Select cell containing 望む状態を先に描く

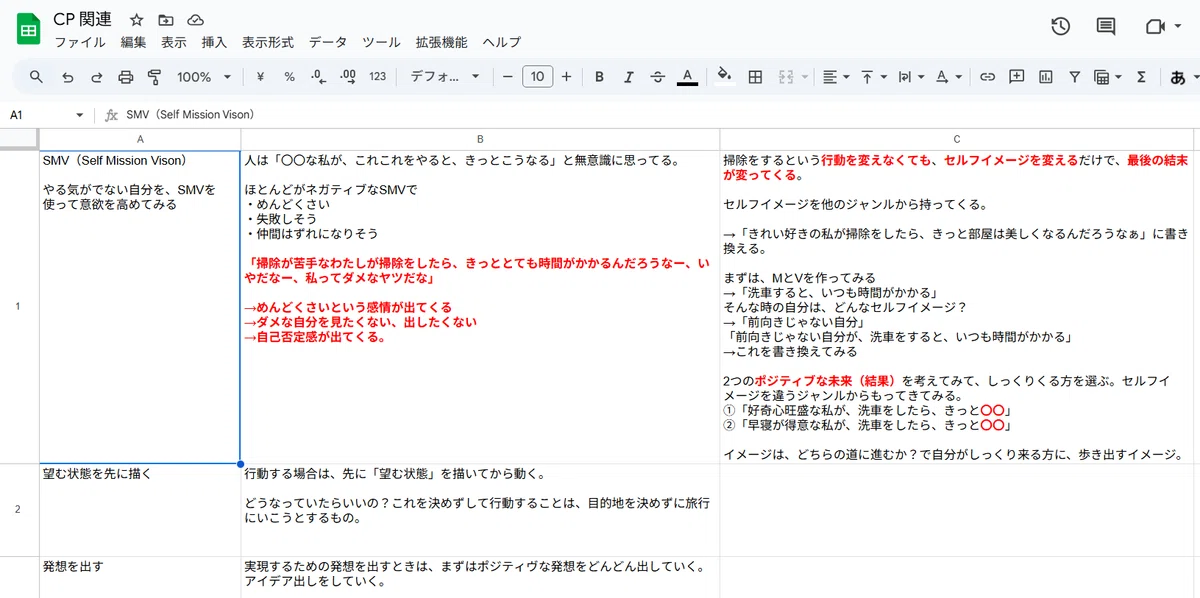coord(140,510)
